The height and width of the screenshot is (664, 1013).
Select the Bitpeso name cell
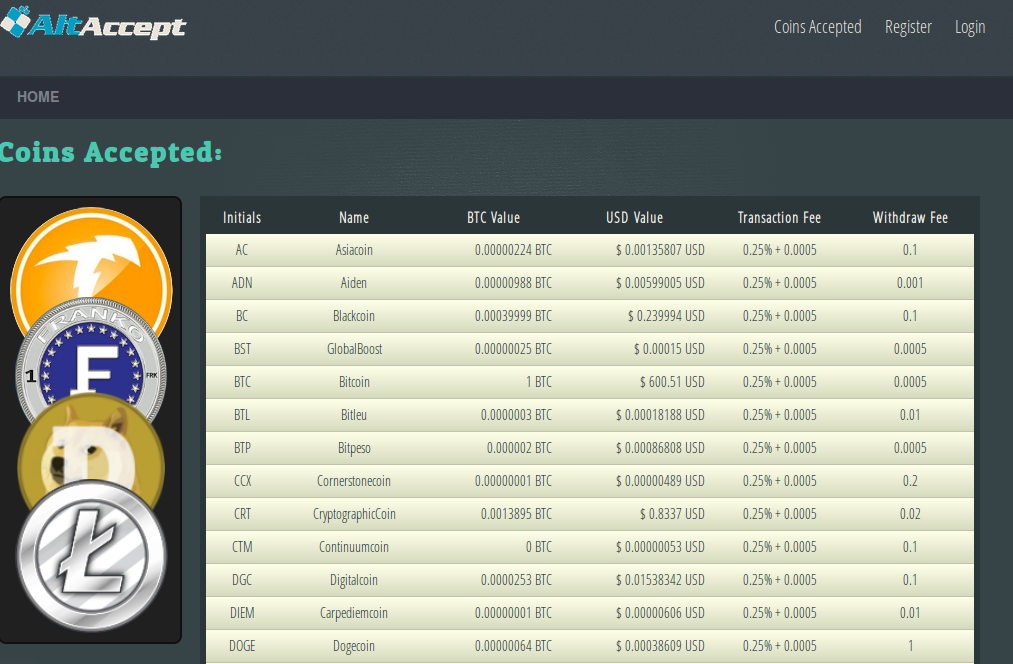pyautogui.click(x=354, y=448)
